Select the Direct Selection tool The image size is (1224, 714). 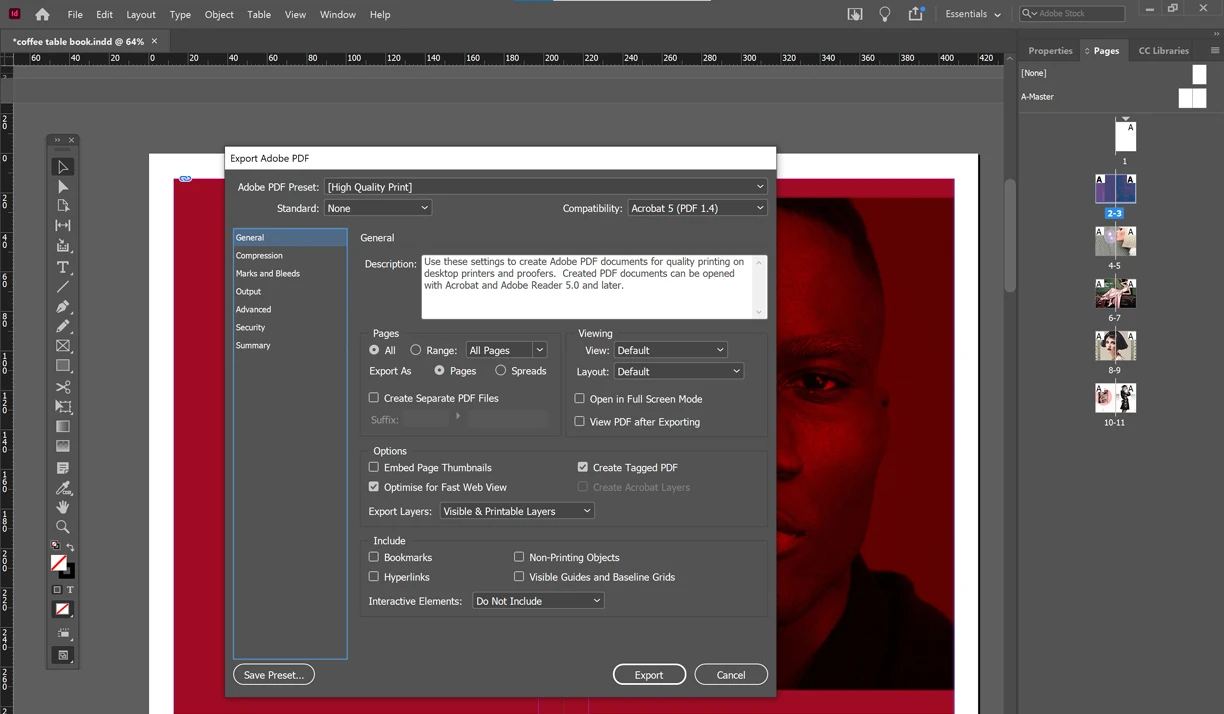pyautogui.click(x=63, y=187)
